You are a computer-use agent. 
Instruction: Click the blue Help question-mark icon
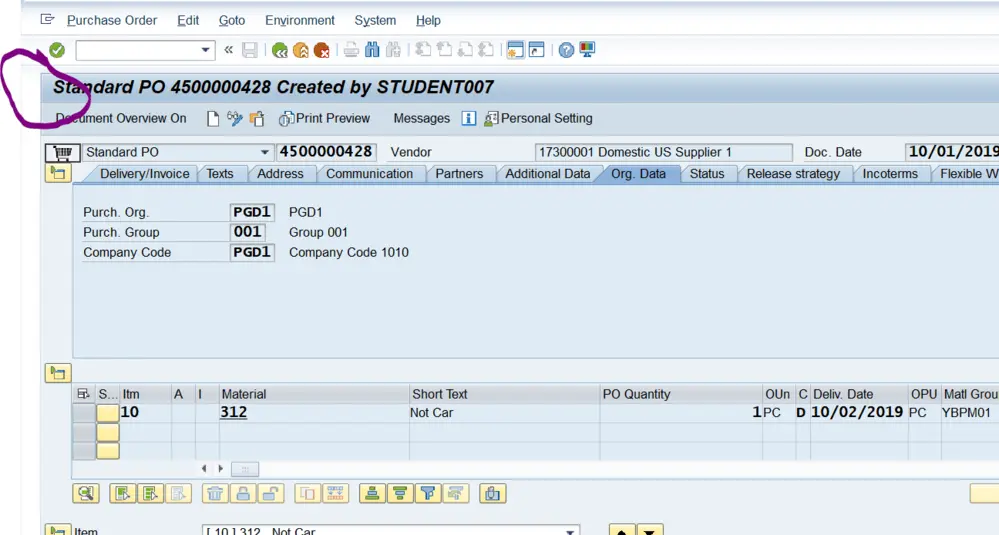coord(566,50)
